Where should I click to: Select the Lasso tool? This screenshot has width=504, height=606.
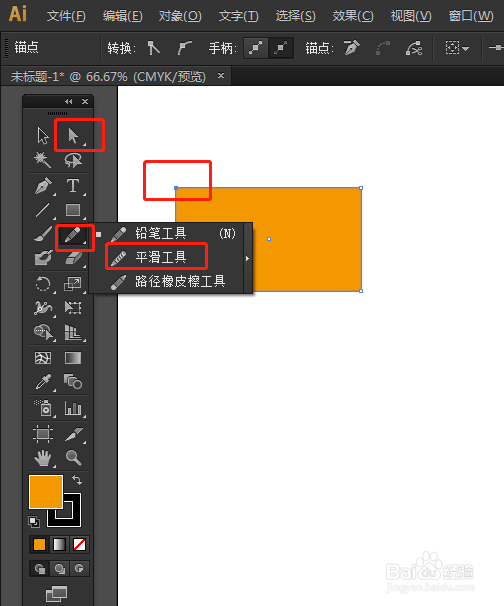tap(73, 160)
